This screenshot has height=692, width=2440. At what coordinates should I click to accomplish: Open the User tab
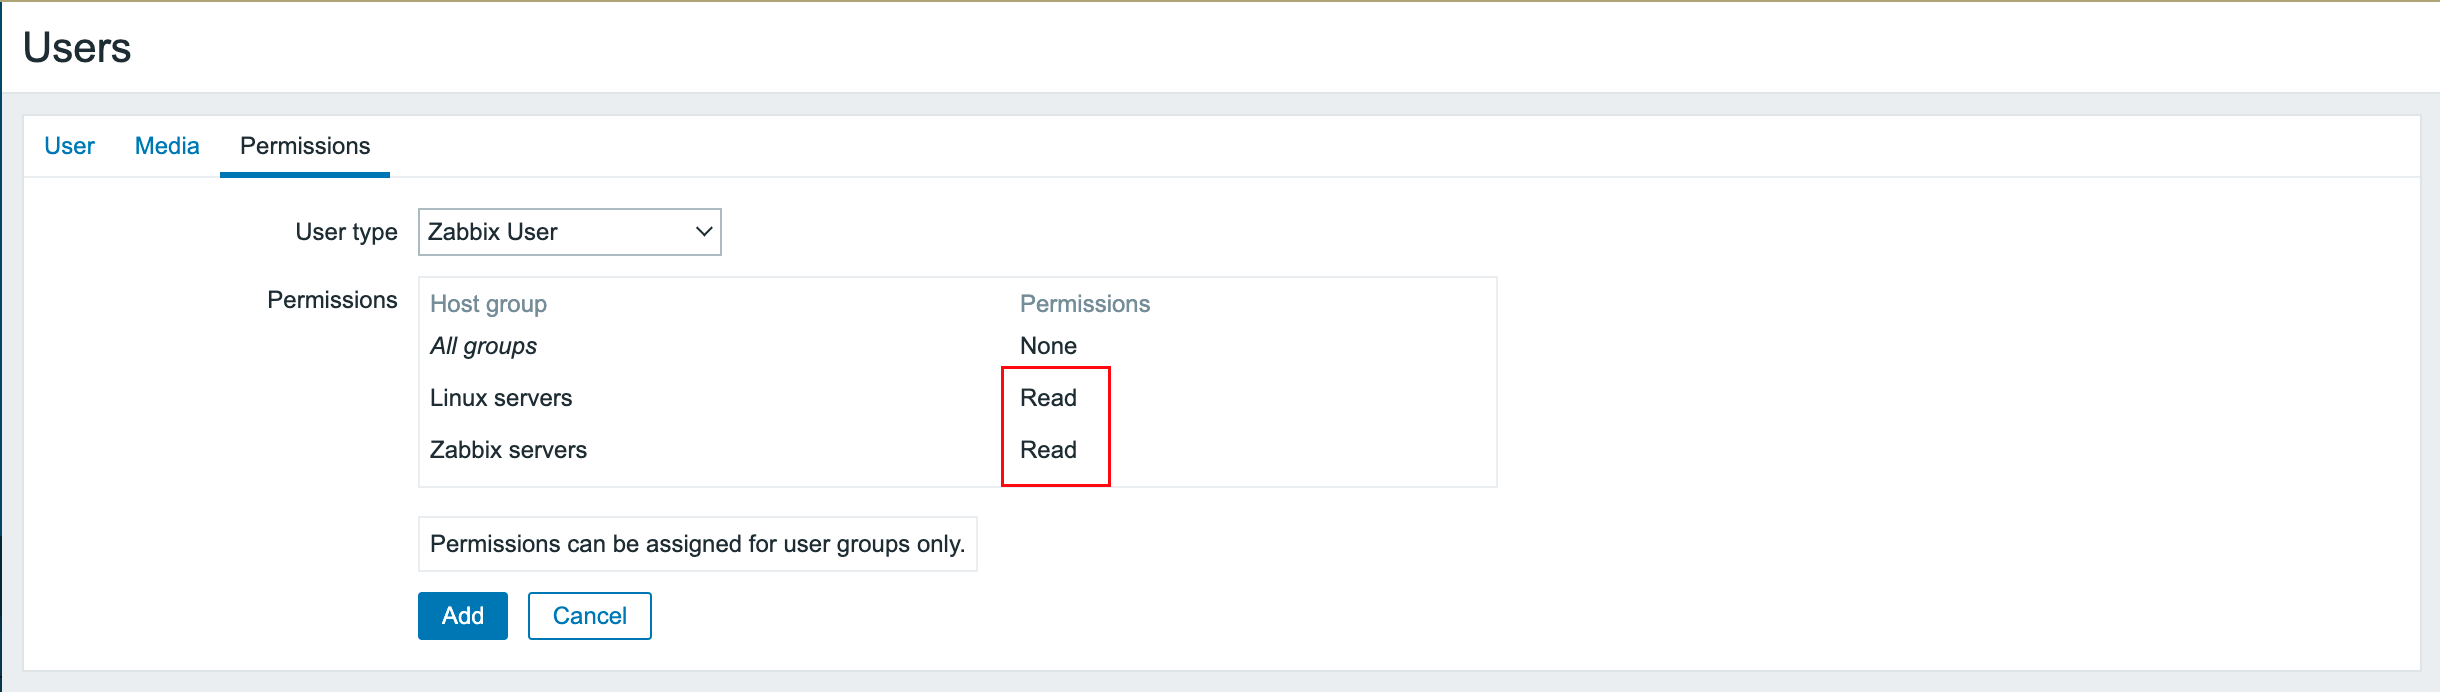point(69,146)
